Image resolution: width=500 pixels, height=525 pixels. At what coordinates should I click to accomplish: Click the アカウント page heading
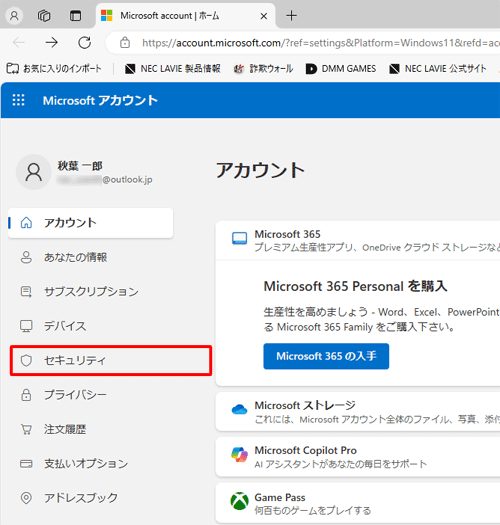click(260, 170)
